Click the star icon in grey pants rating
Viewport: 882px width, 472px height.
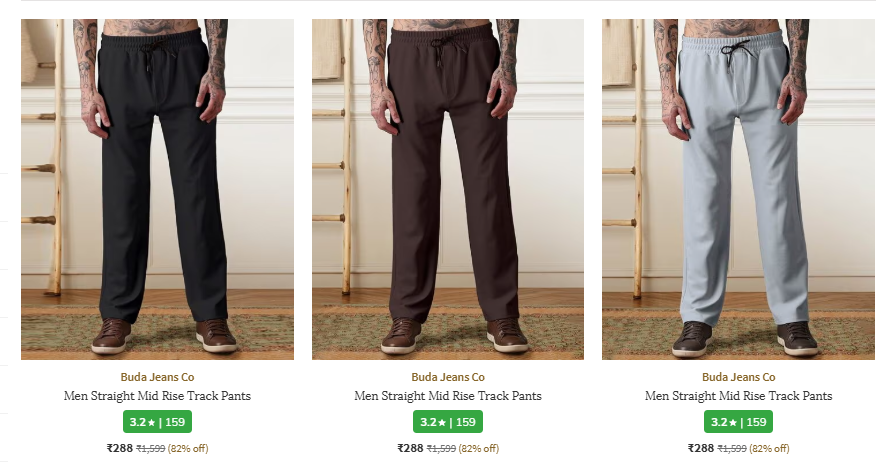732,422
